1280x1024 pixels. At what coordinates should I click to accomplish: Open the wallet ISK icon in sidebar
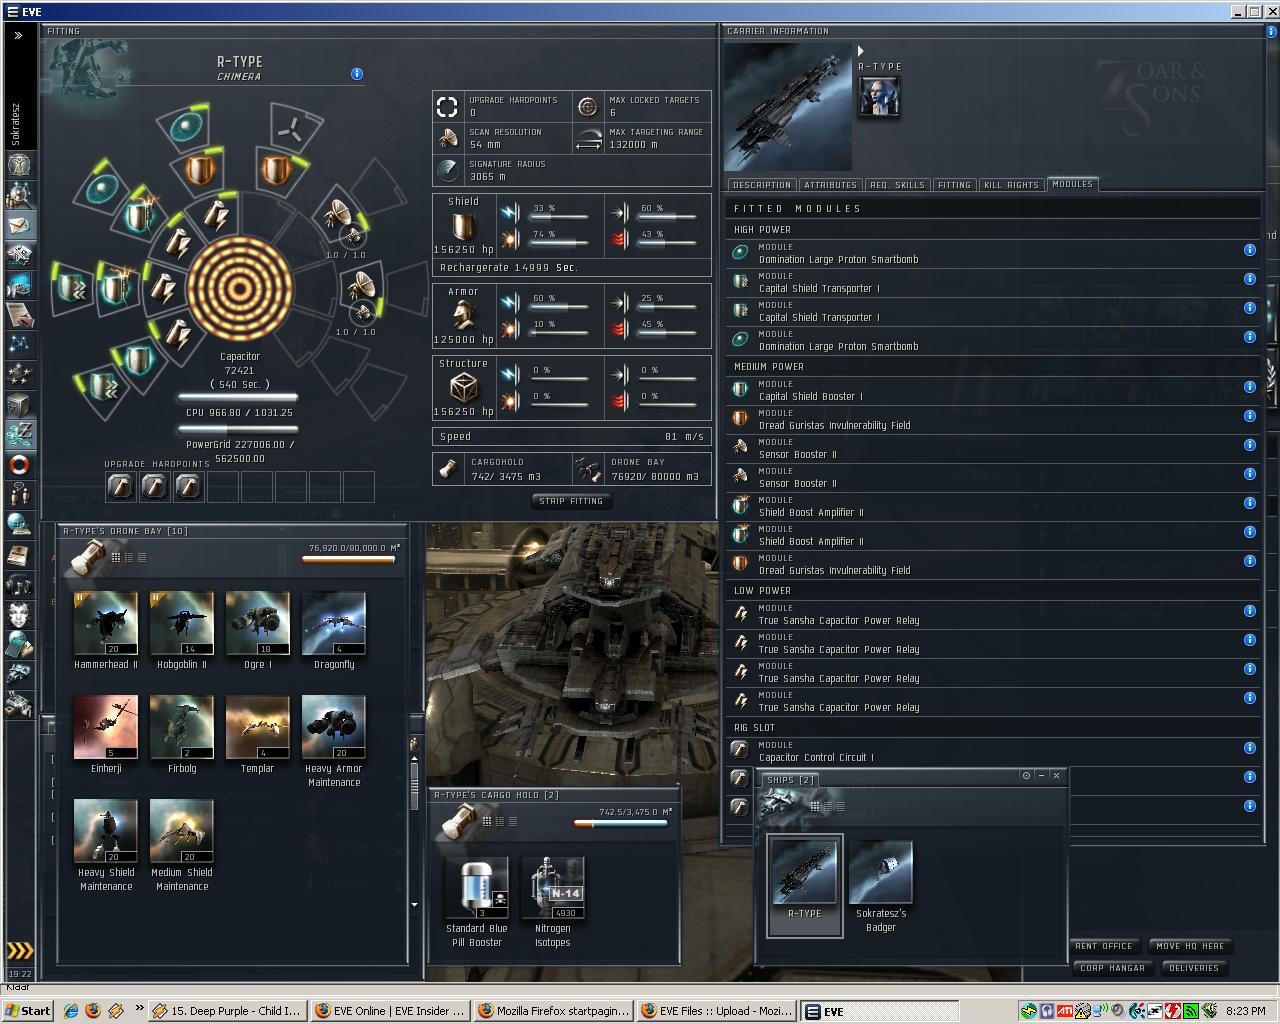pos(19,435)
